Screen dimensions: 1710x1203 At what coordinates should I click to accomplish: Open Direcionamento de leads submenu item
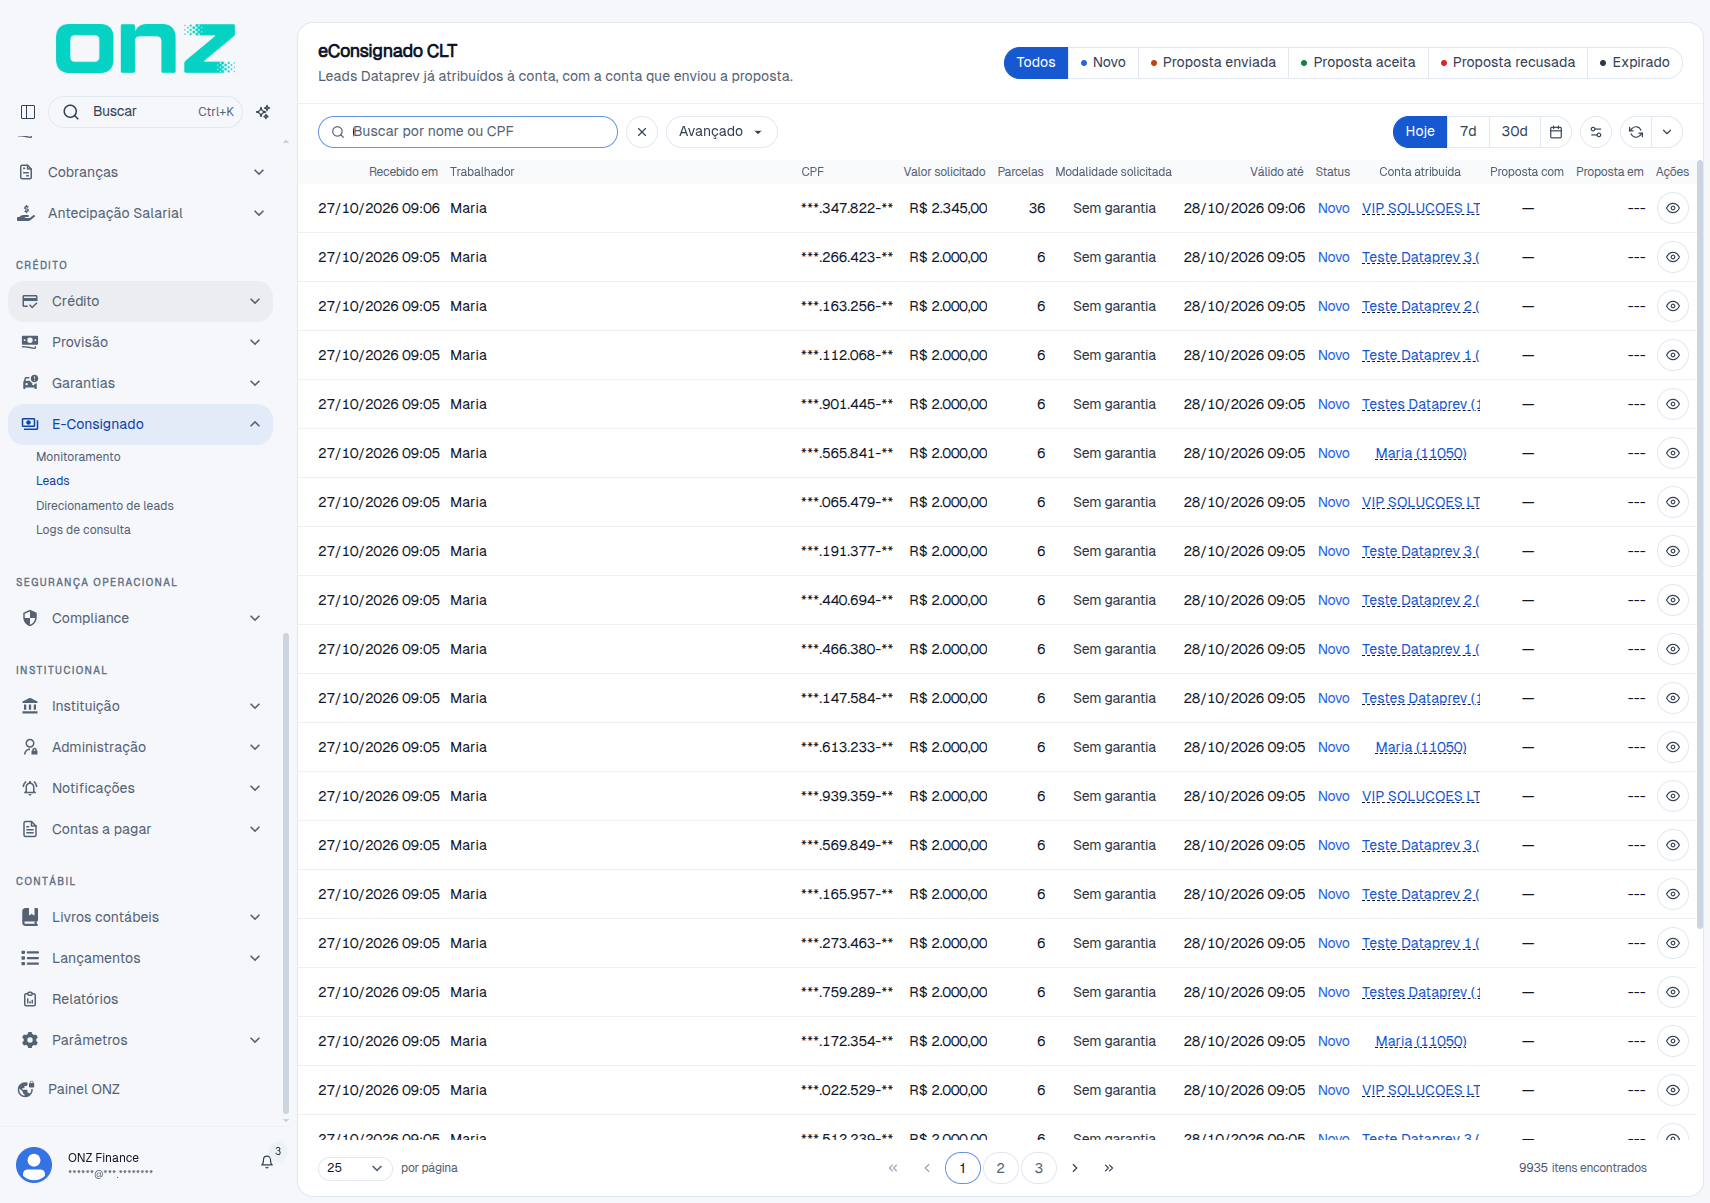click(x=105, y=506)
